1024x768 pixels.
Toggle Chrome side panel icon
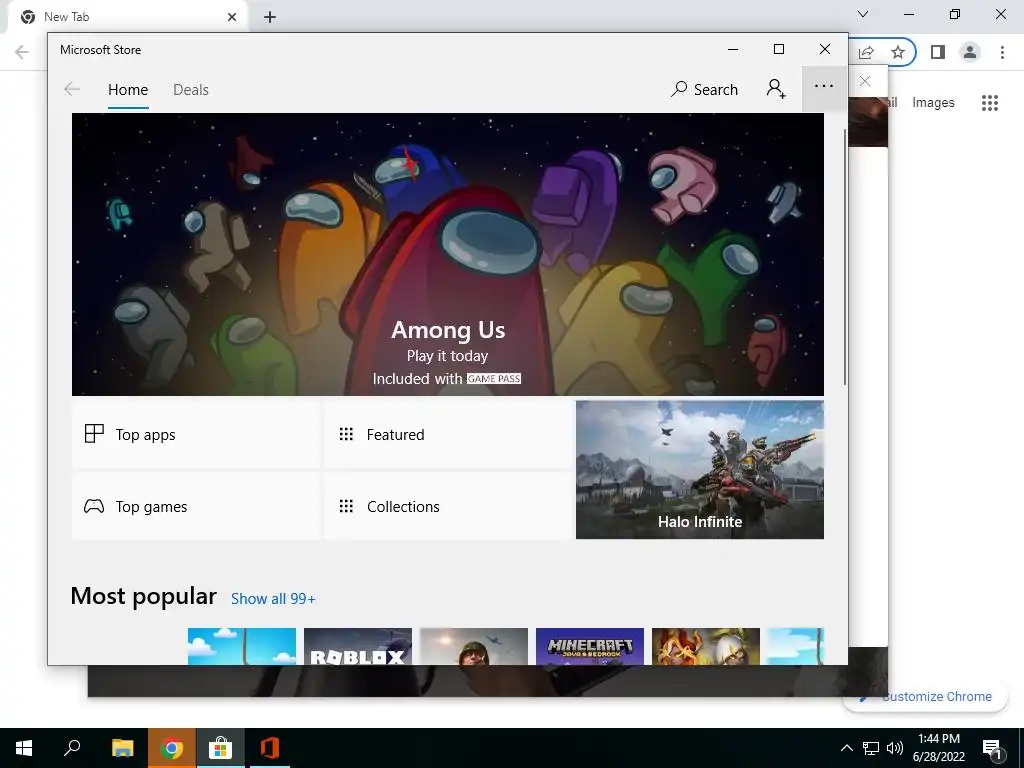point(938,52)
